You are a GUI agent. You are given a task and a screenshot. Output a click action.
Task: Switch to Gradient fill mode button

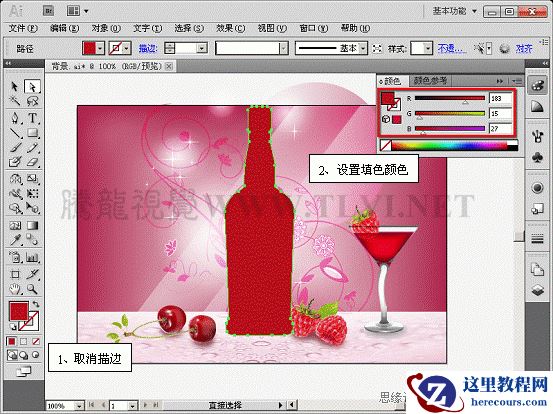point(24,341)
